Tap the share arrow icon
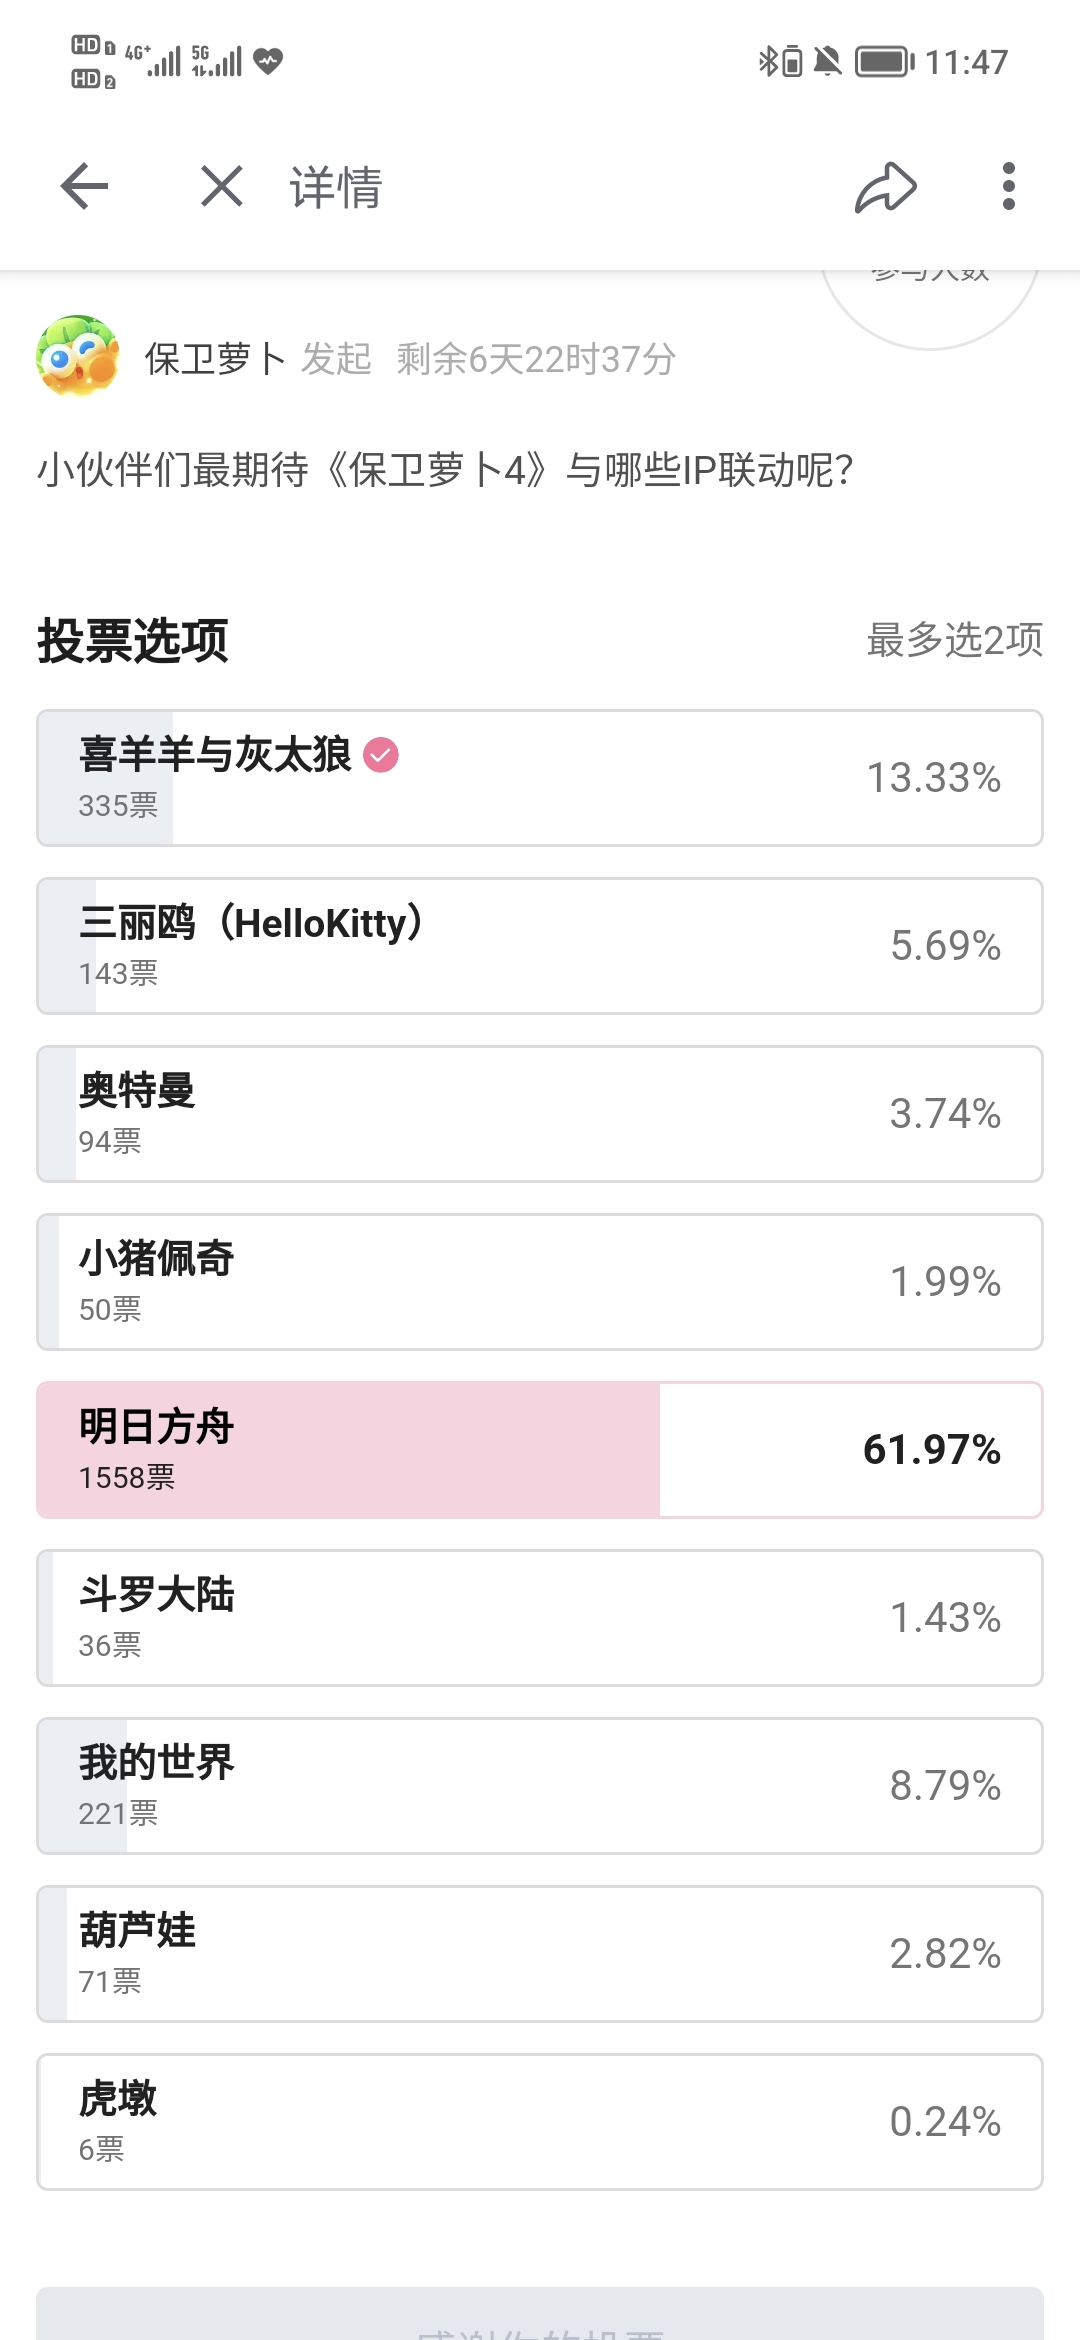1080x2340 pixels. click(x=885, y=187)
